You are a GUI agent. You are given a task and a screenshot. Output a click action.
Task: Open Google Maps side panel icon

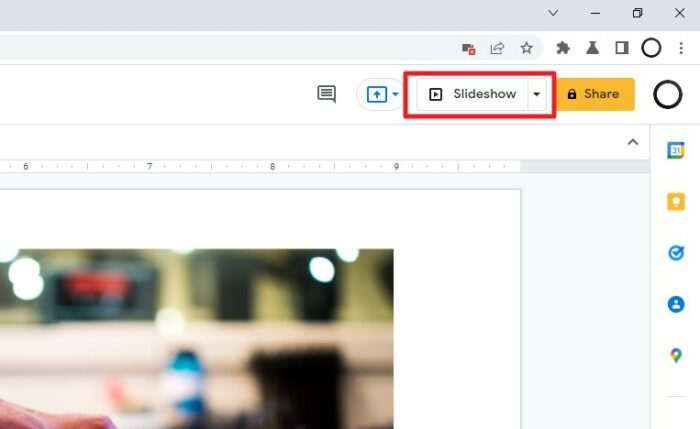[676, 355]
